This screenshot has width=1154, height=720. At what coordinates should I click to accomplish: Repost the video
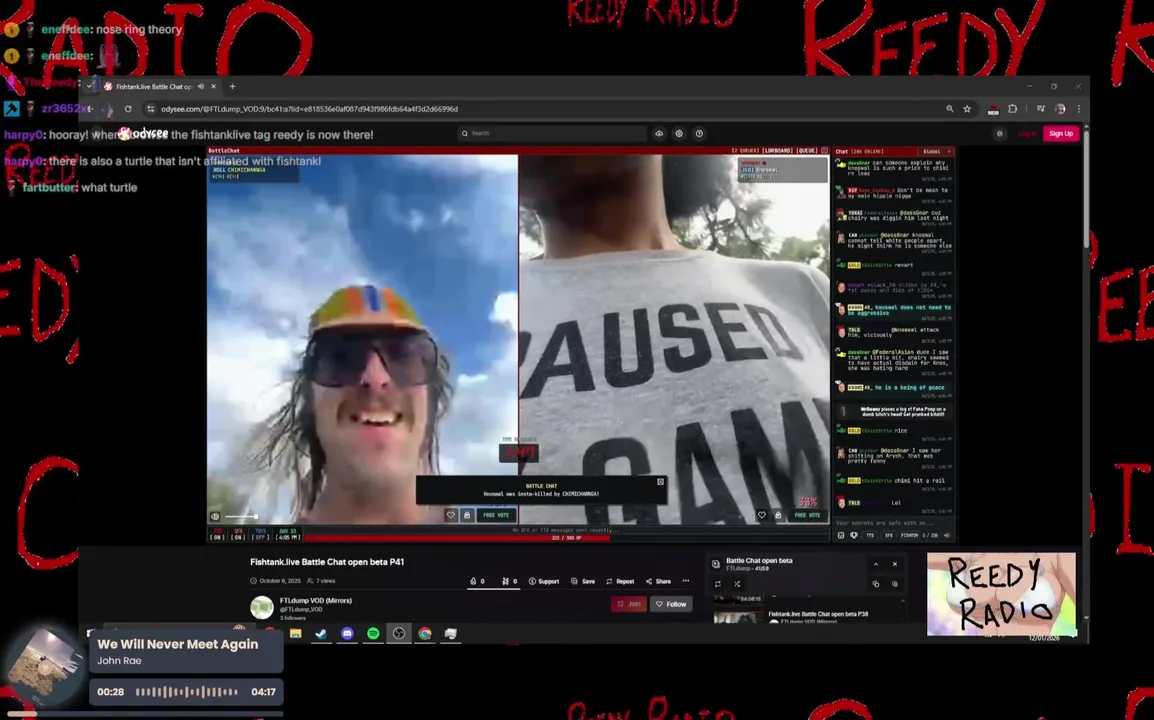[x=620, y=581]
